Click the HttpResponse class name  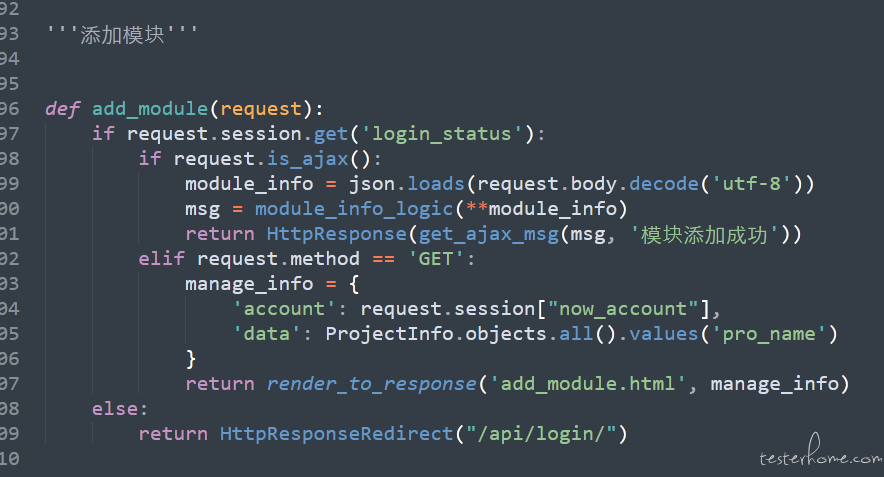coord(337,234)
